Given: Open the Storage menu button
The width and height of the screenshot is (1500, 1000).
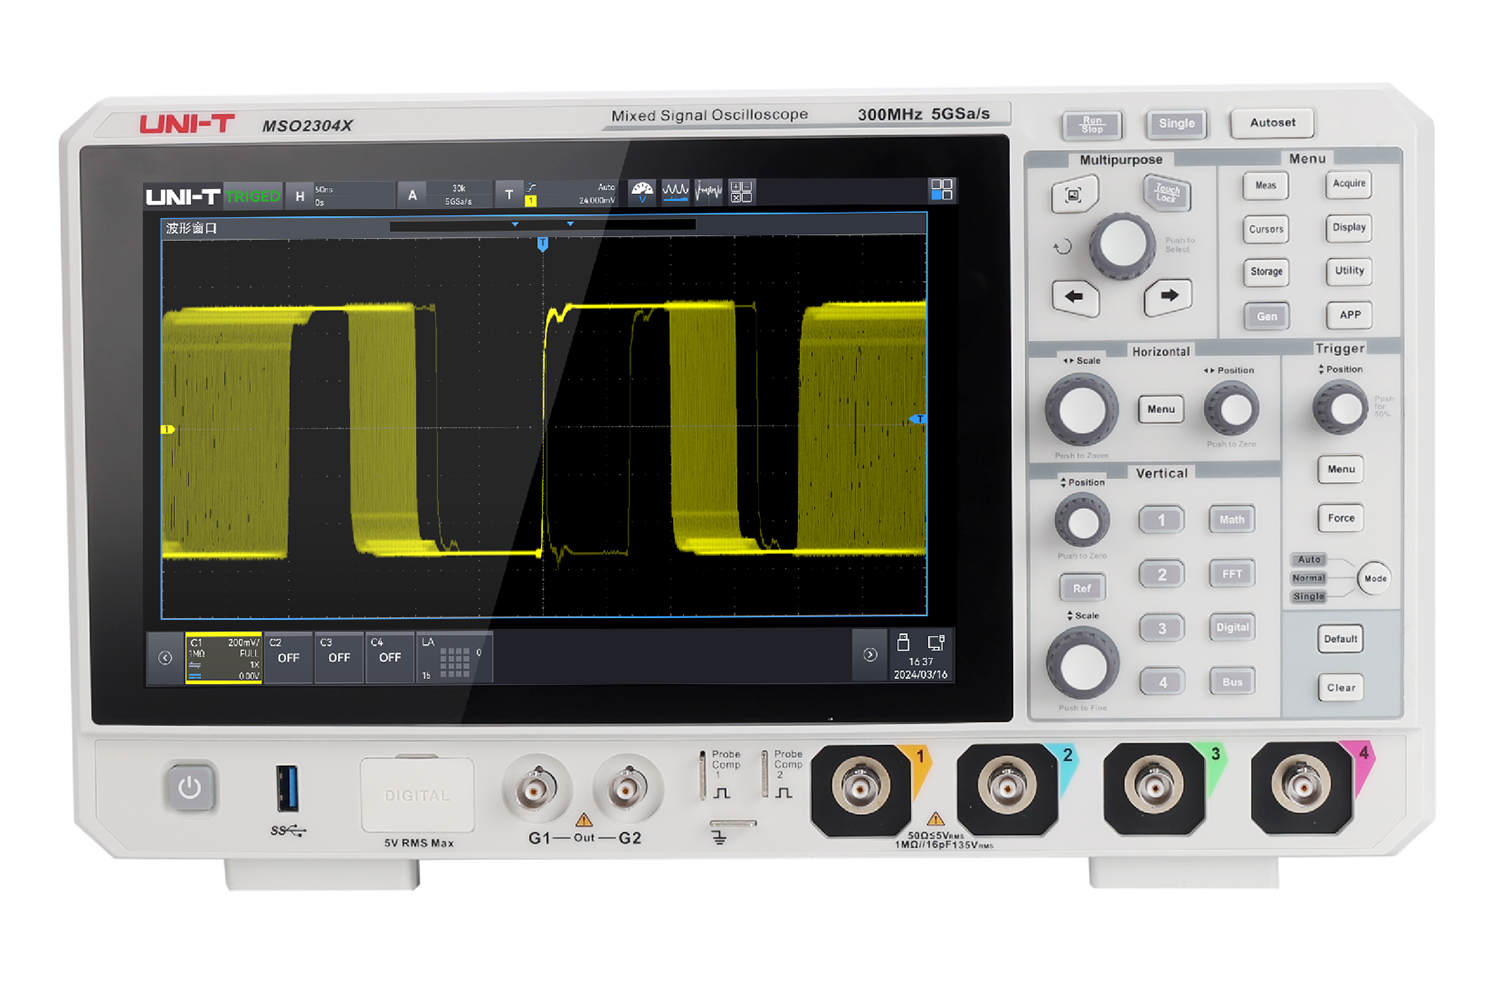Looking at the screenshot, I should tap(1266, 272).
